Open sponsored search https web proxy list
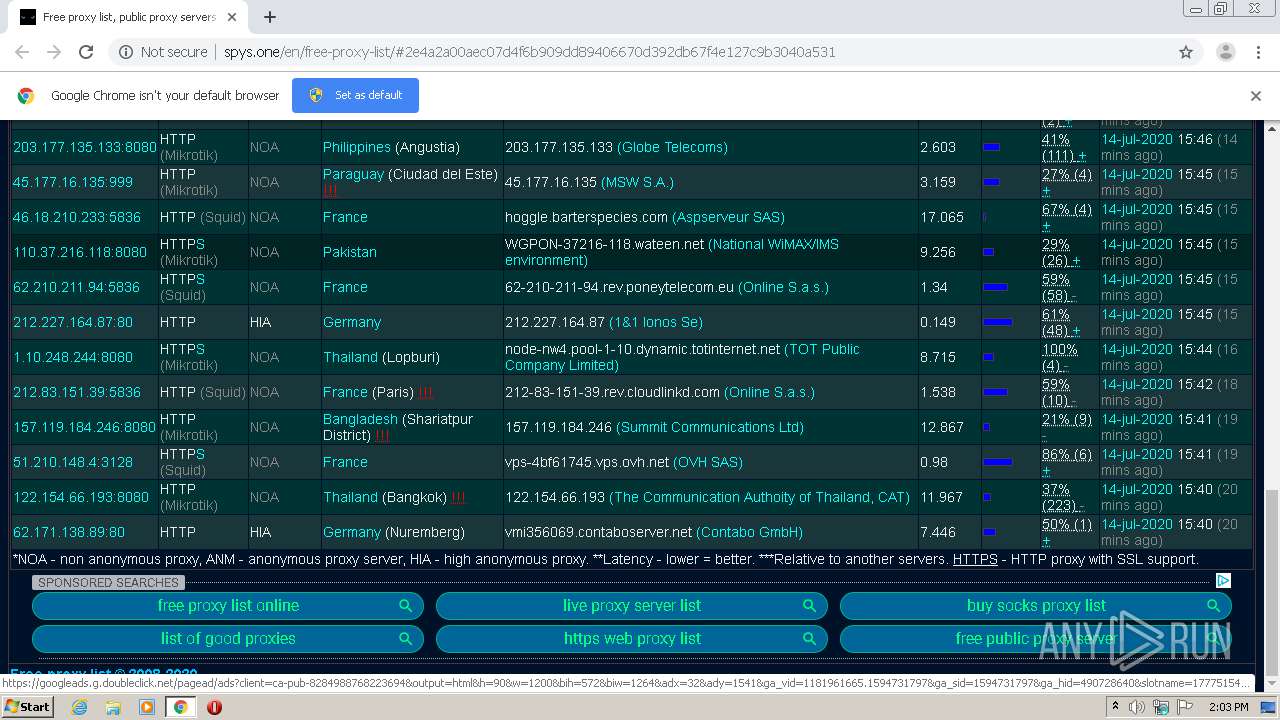This screenshot has height=720, width=1280. pyautogui.click(x=632, y=639)
